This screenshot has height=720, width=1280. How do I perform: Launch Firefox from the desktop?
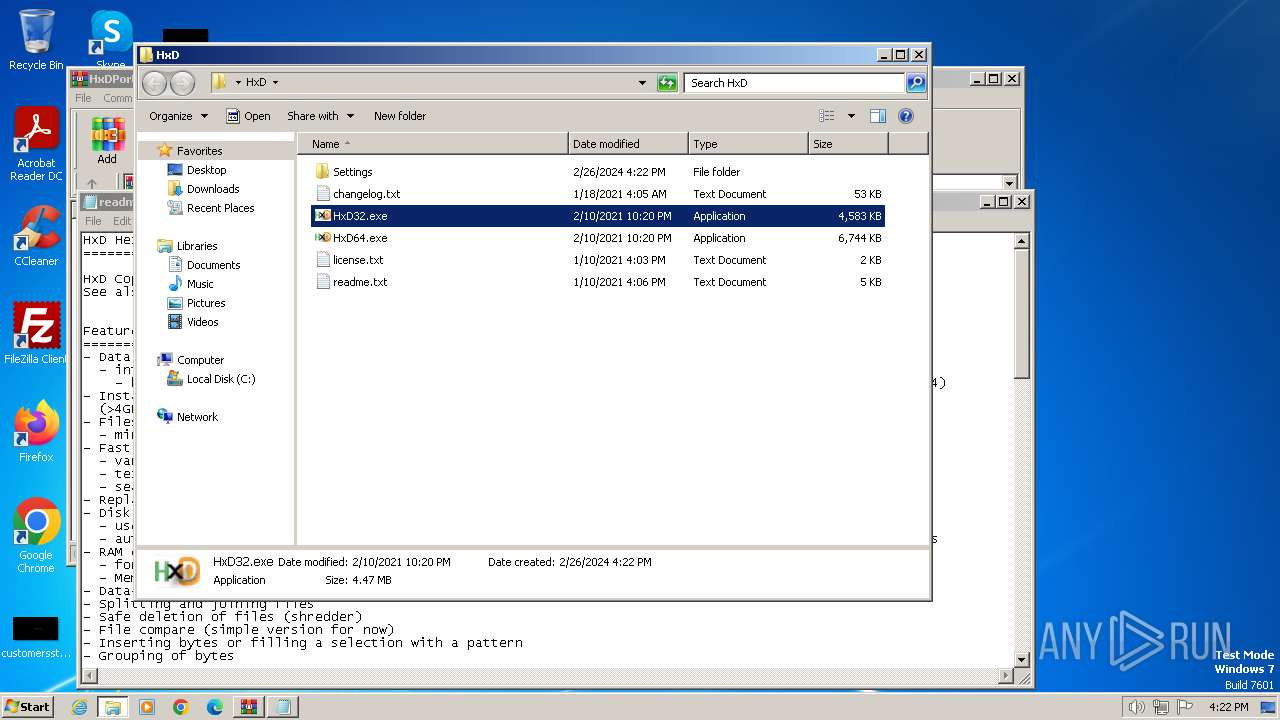coord(36,431)
